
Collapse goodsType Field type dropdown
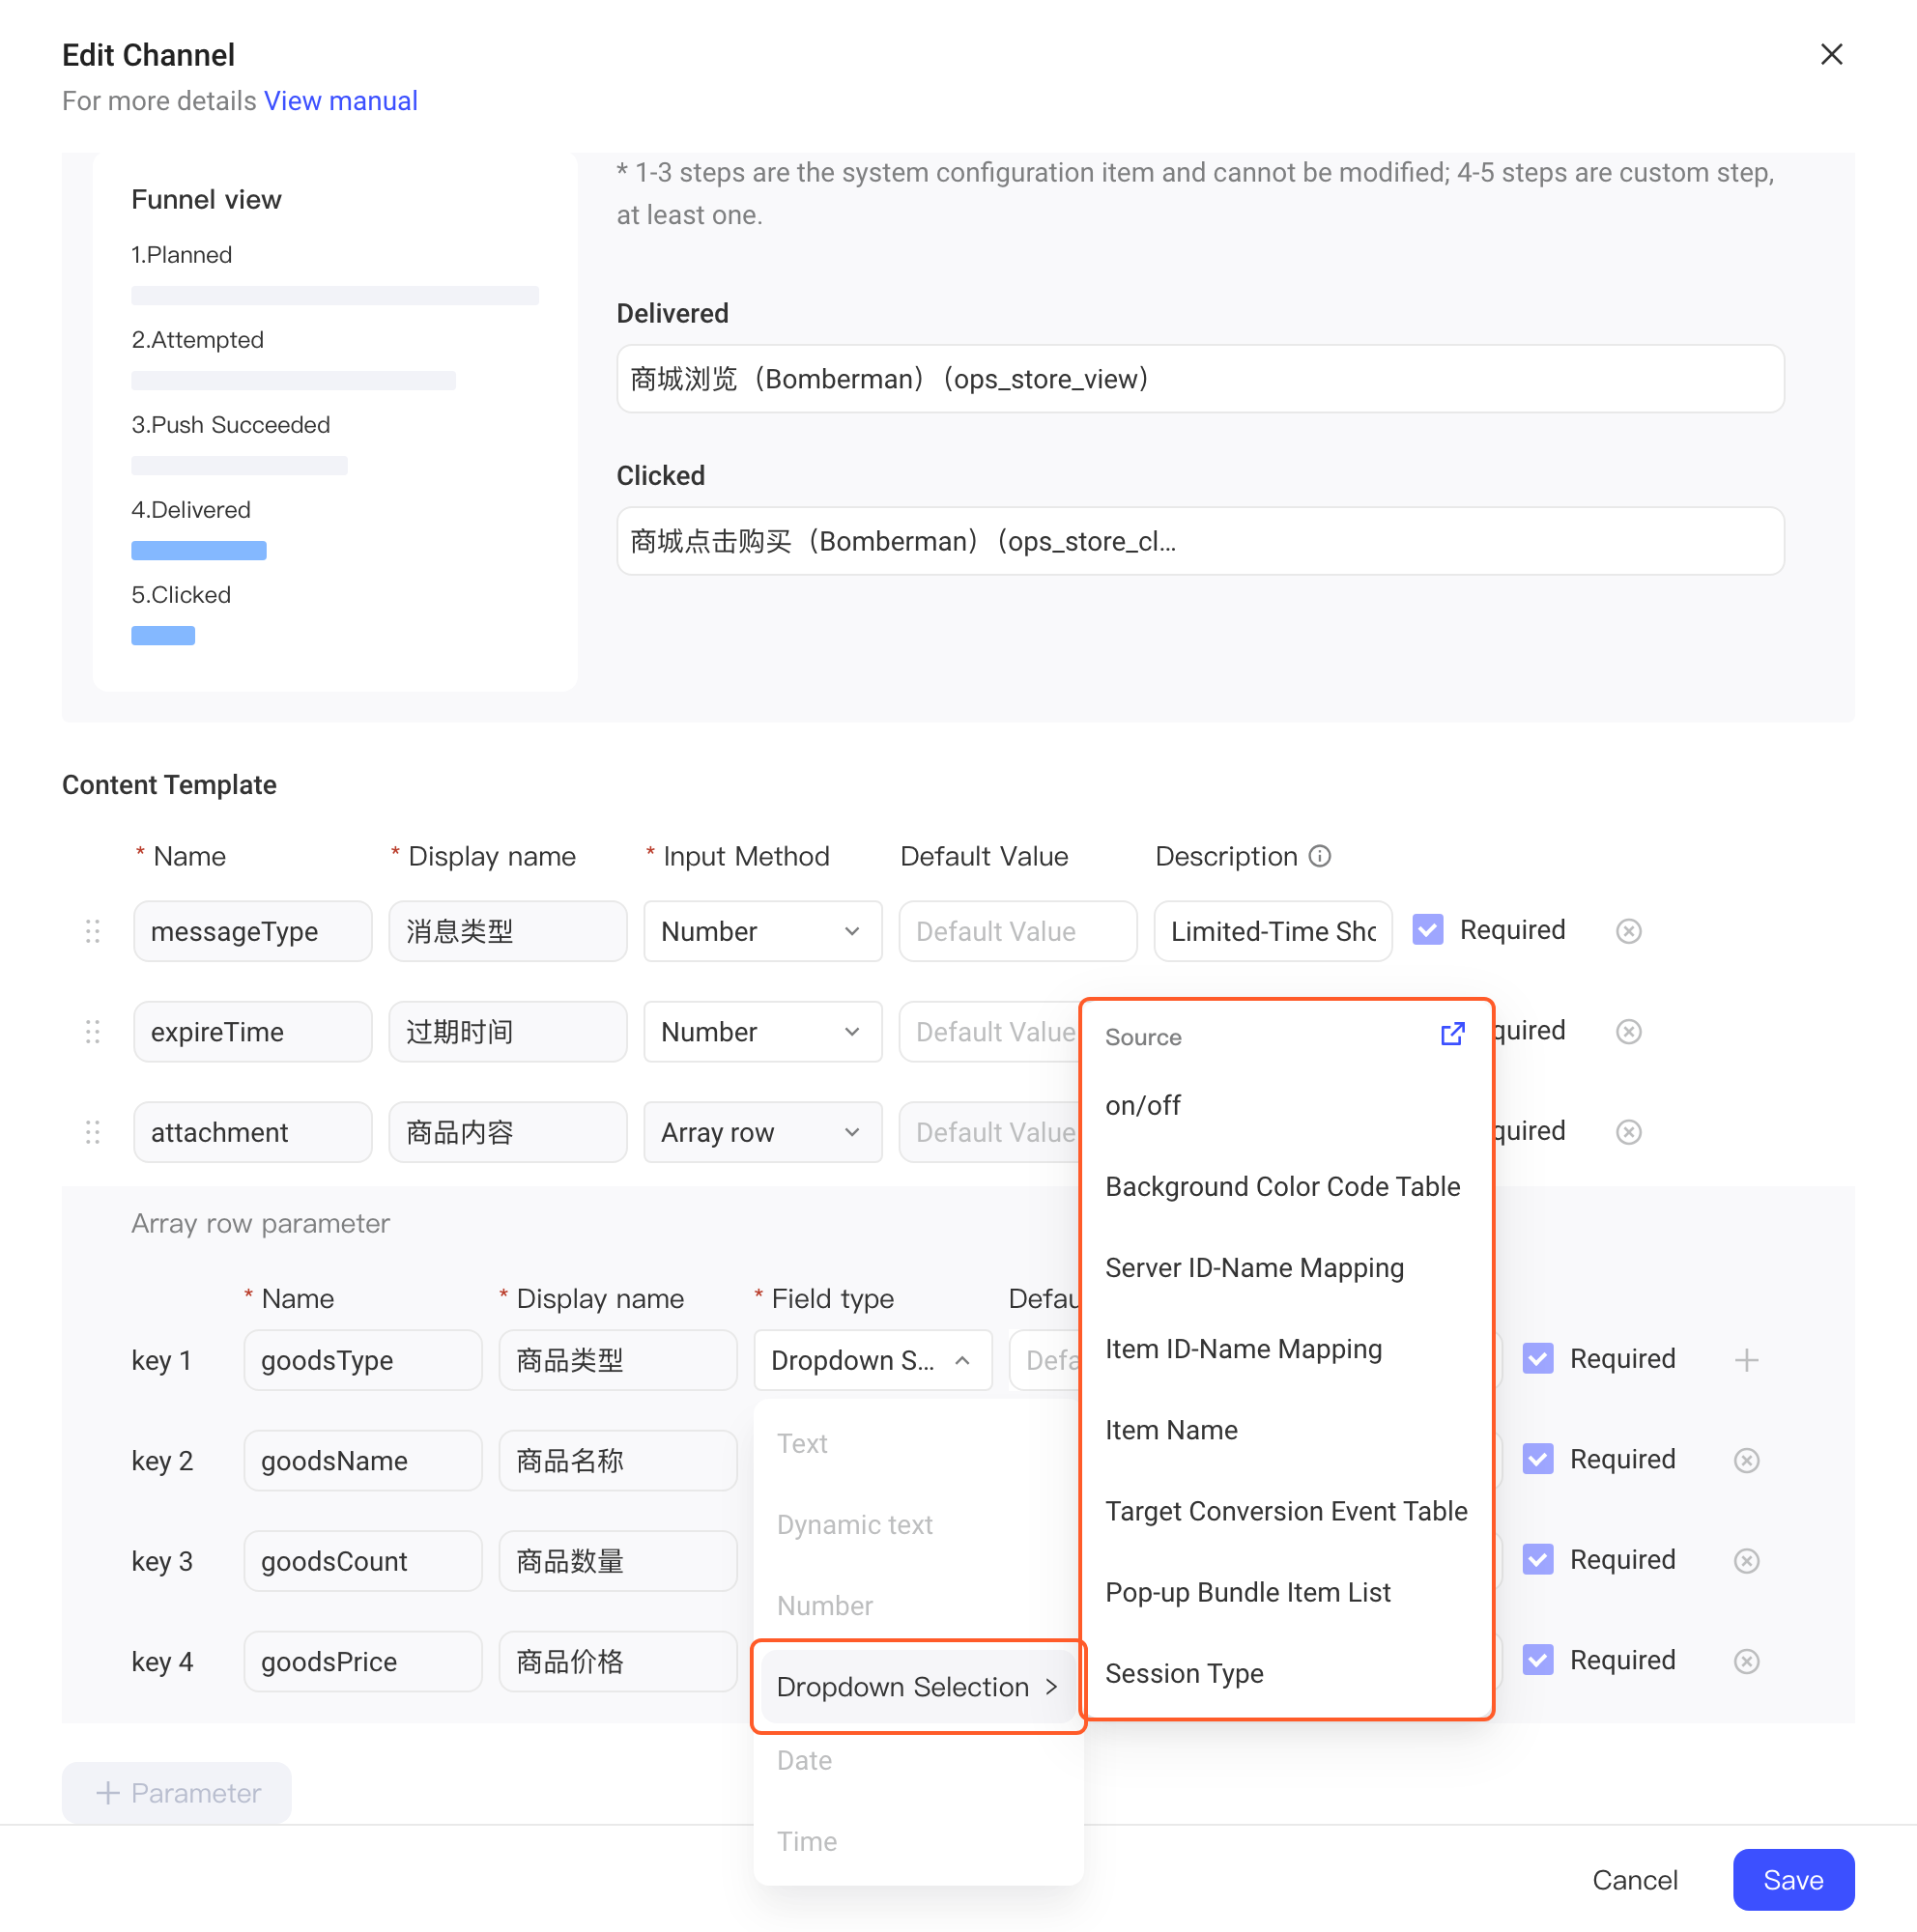tap(872, 1360)
